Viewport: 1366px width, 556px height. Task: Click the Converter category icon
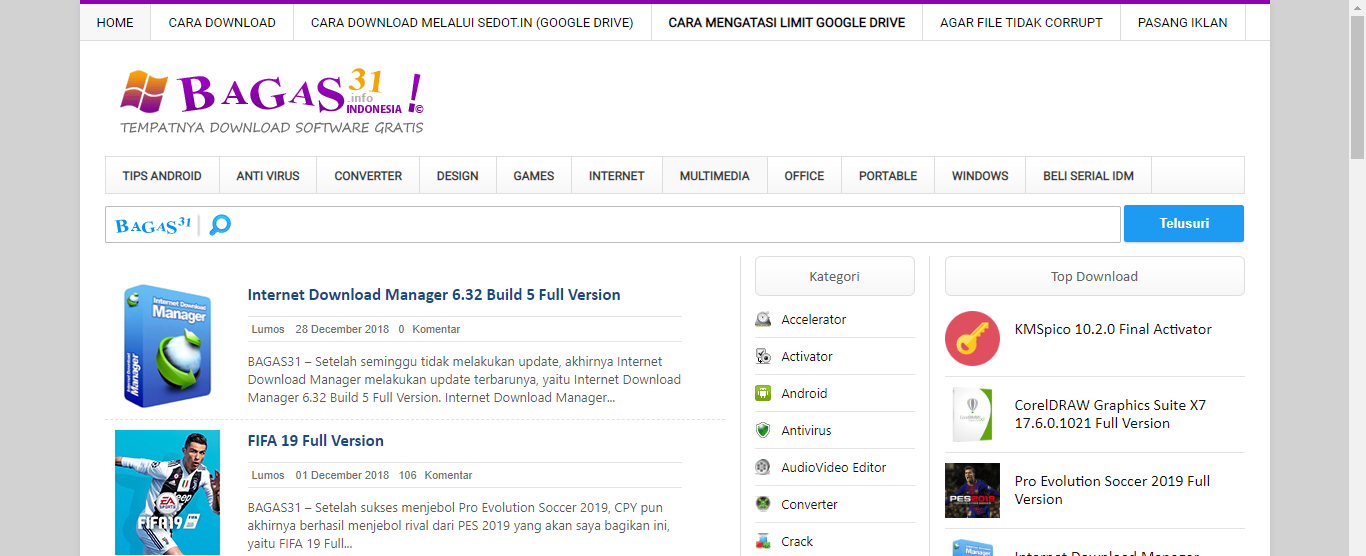pyautogui.click(x=763, y=504)
